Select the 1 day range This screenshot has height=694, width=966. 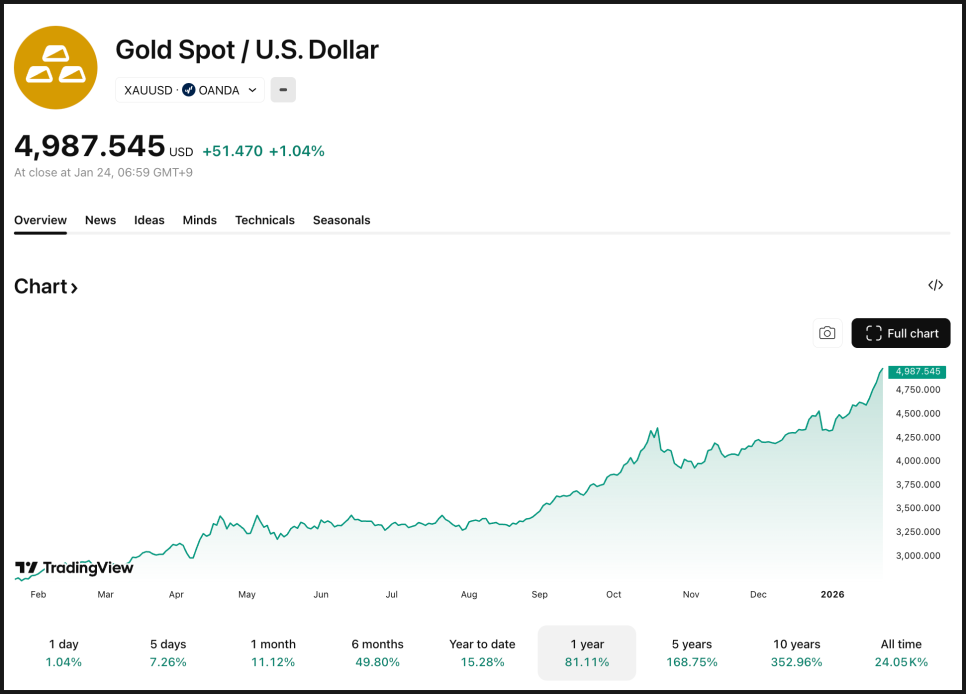(64, 652)
